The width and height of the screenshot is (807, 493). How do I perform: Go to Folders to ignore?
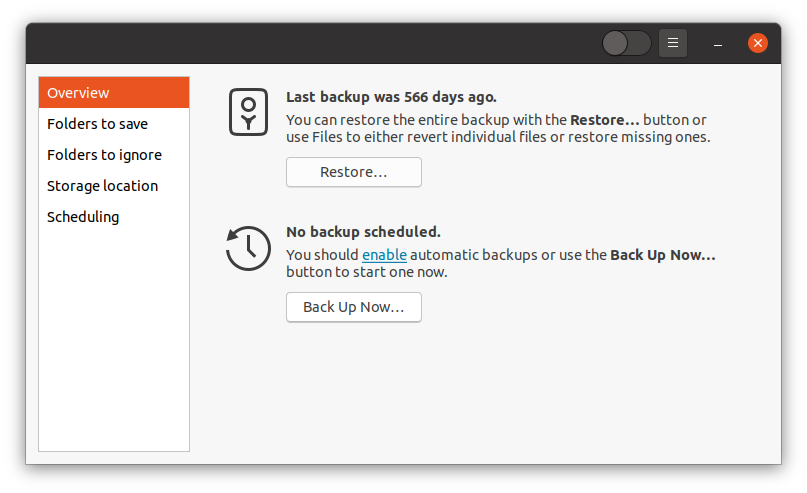click(x=114, y=154)
